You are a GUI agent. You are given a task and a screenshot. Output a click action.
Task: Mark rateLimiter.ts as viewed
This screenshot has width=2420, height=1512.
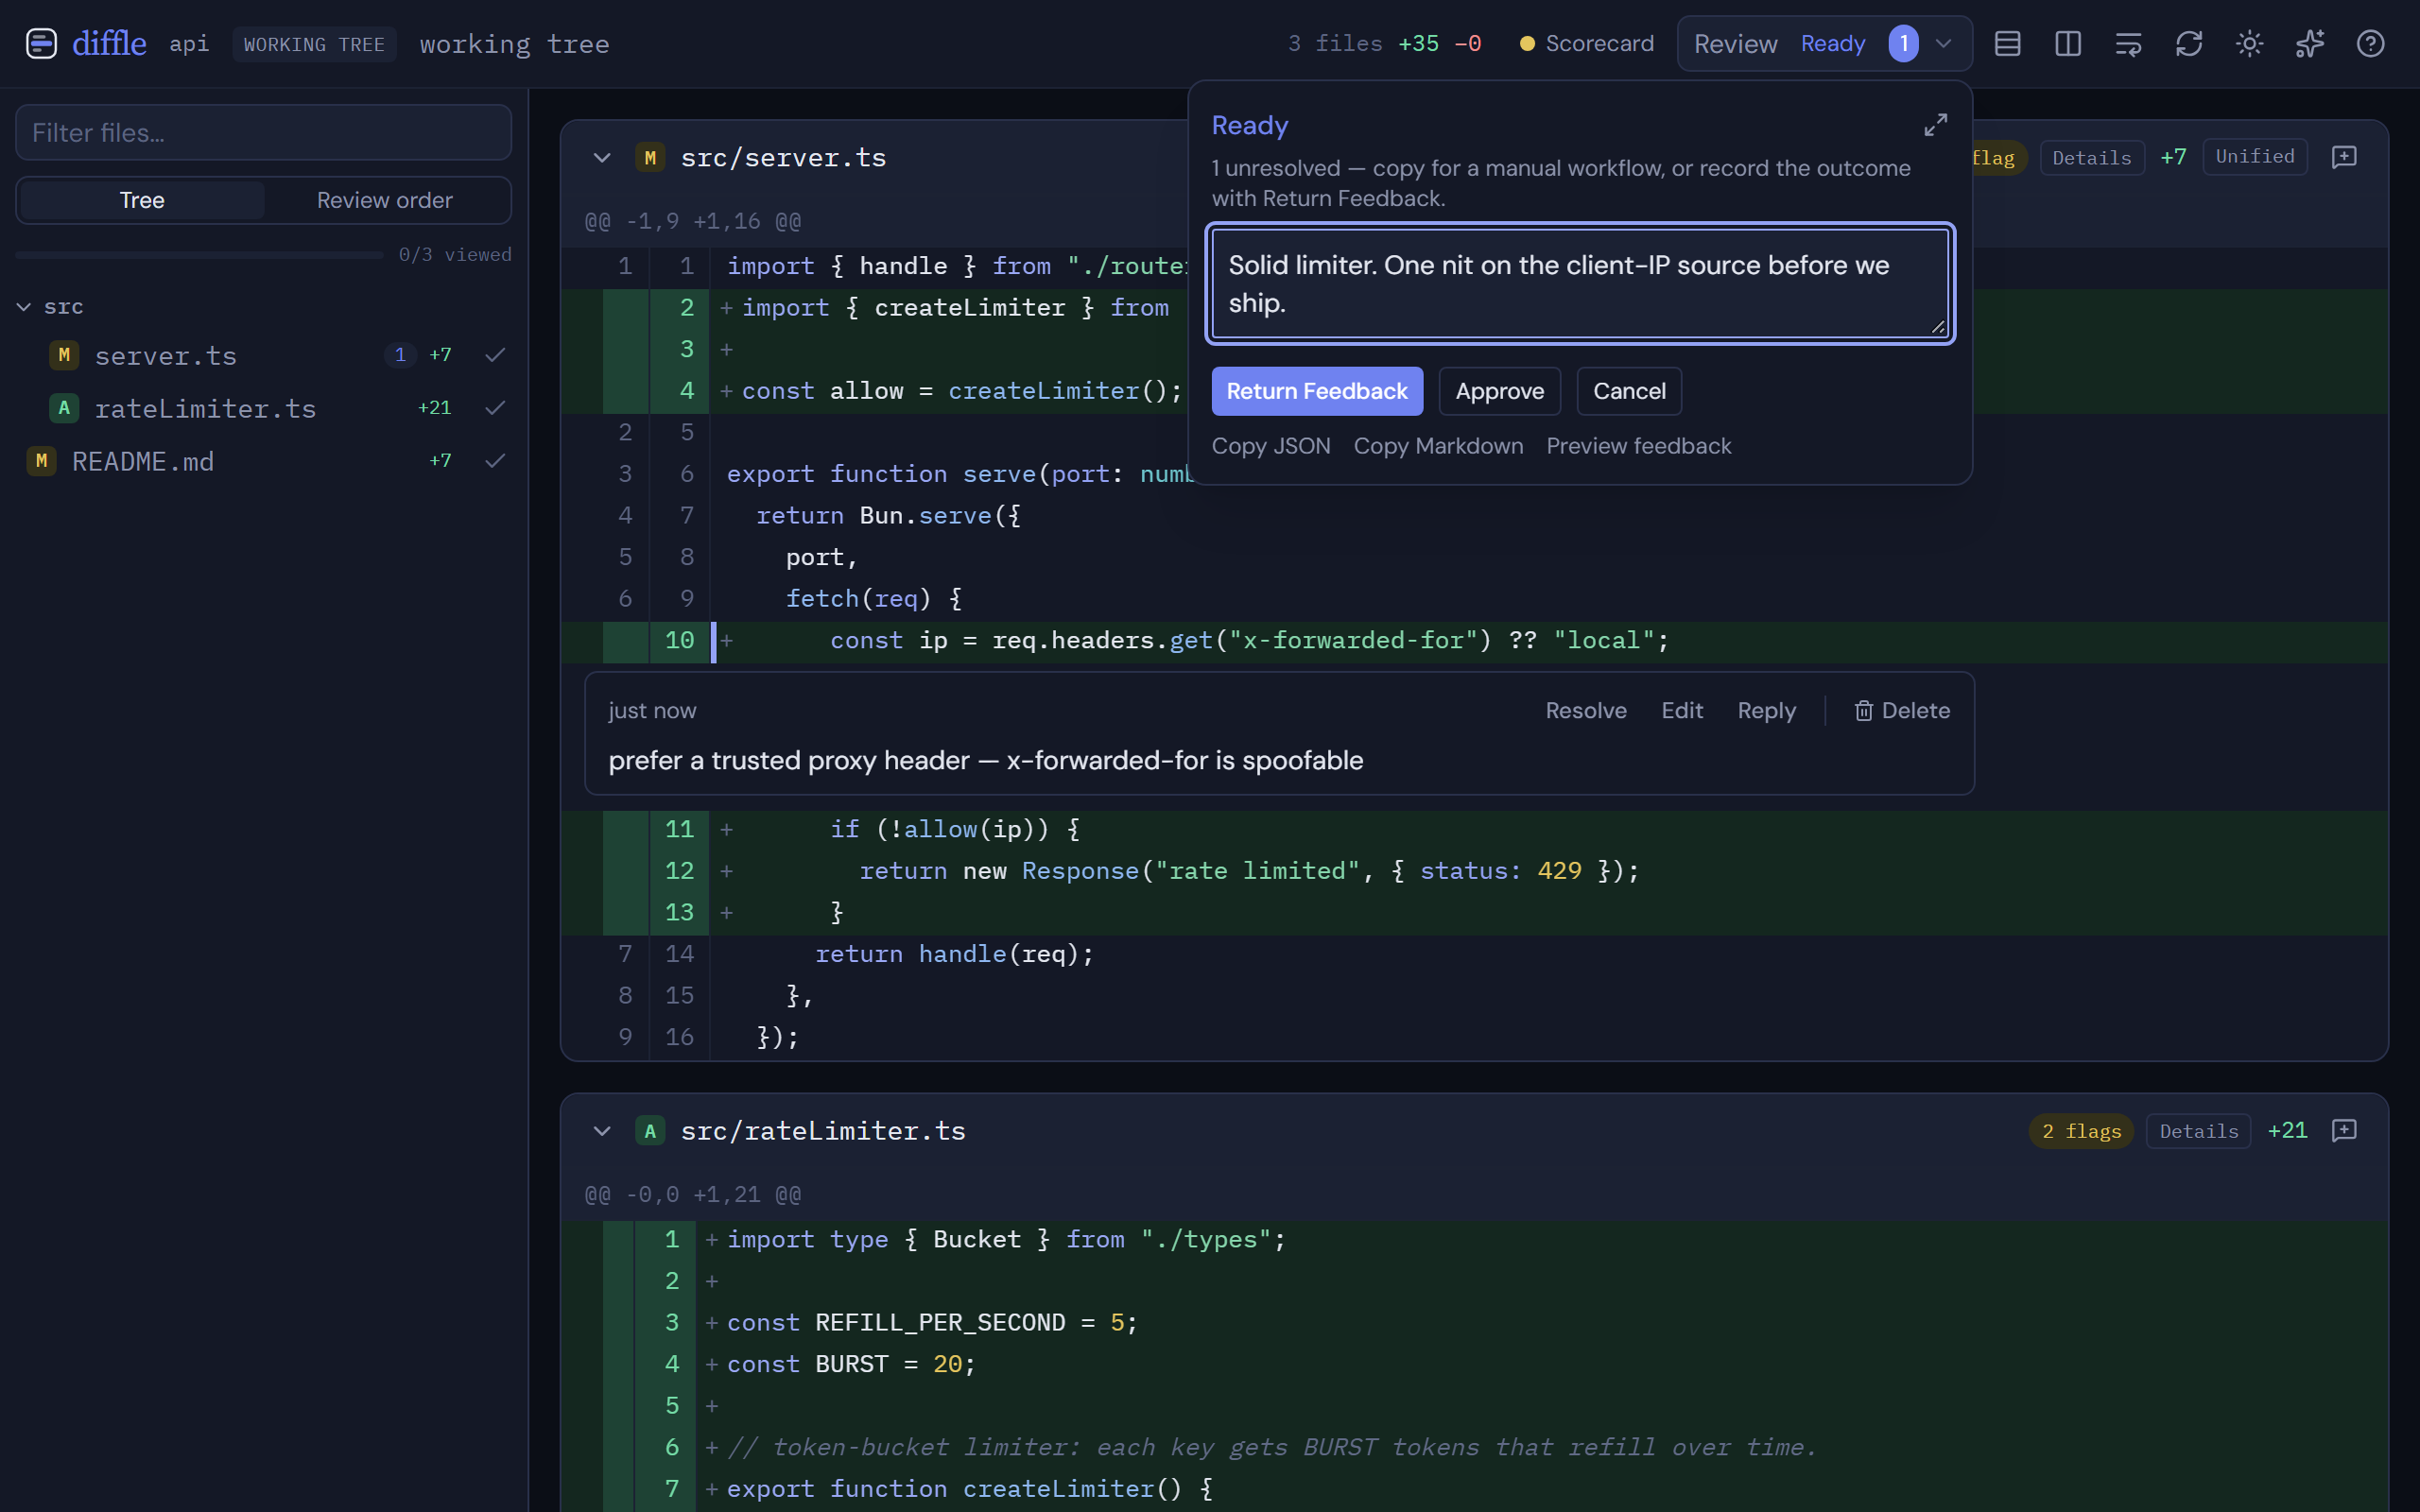[495, 408]
